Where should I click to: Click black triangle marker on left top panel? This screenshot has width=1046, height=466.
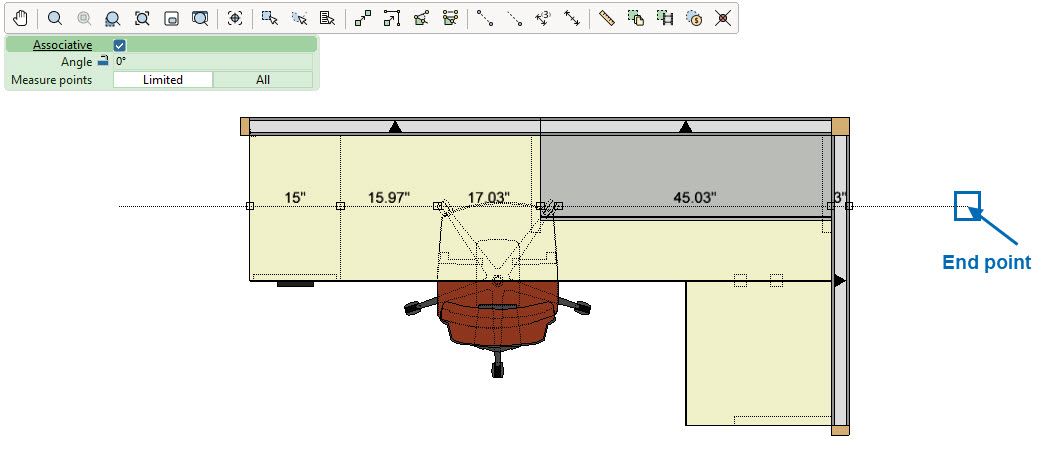tap(396, 126)
